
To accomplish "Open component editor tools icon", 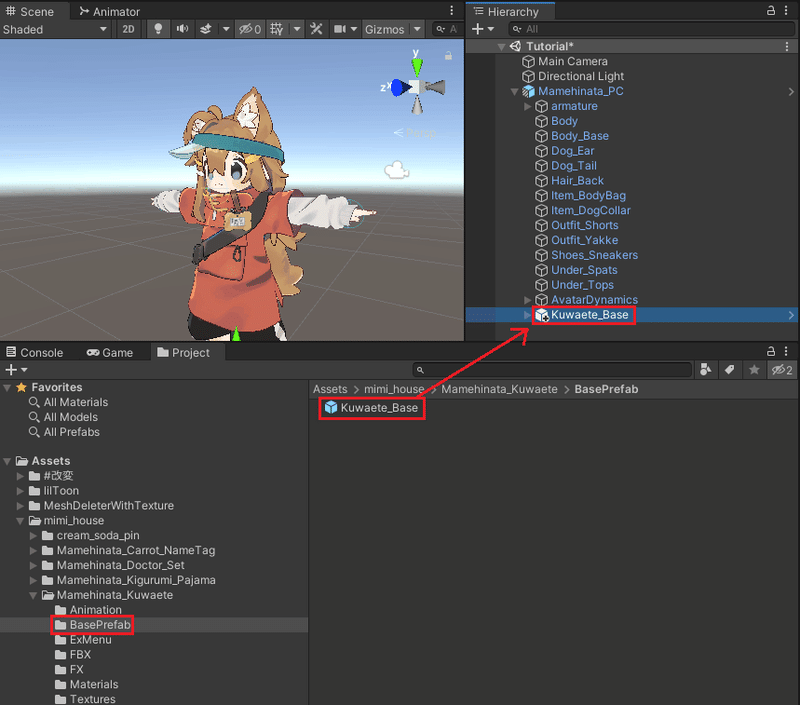I will [x=316, y=29].
